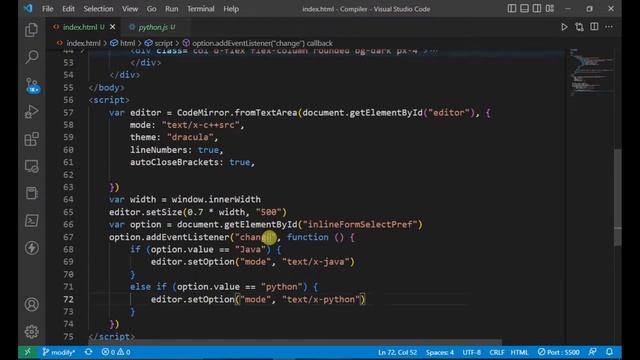
Task: Select script element in the breadcrumb
Action: click(163, 43)
